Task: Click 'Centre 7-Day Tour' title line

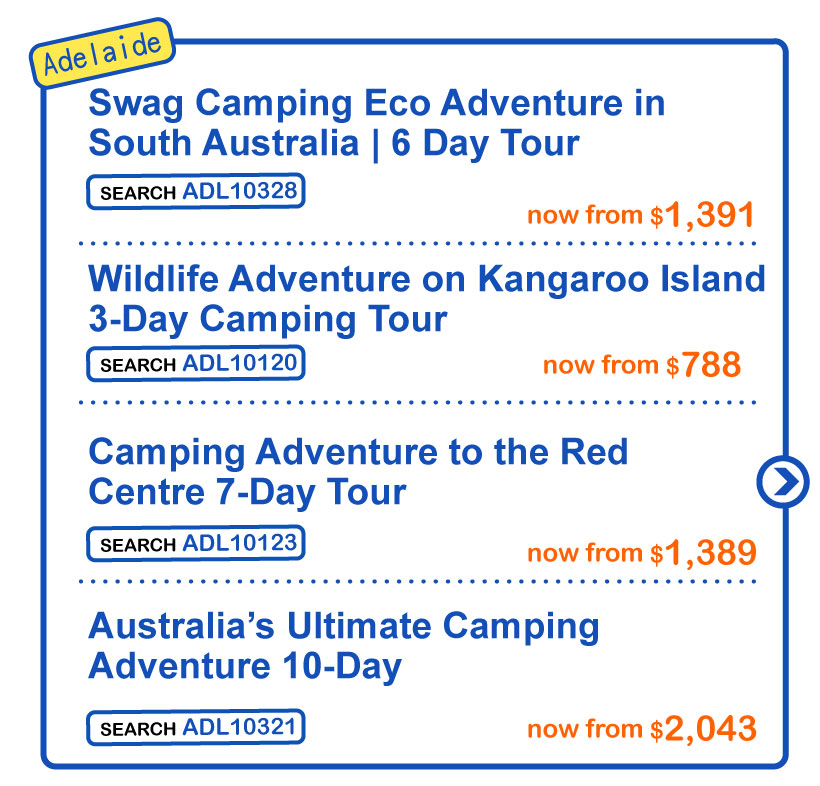Action: [247, 492]
